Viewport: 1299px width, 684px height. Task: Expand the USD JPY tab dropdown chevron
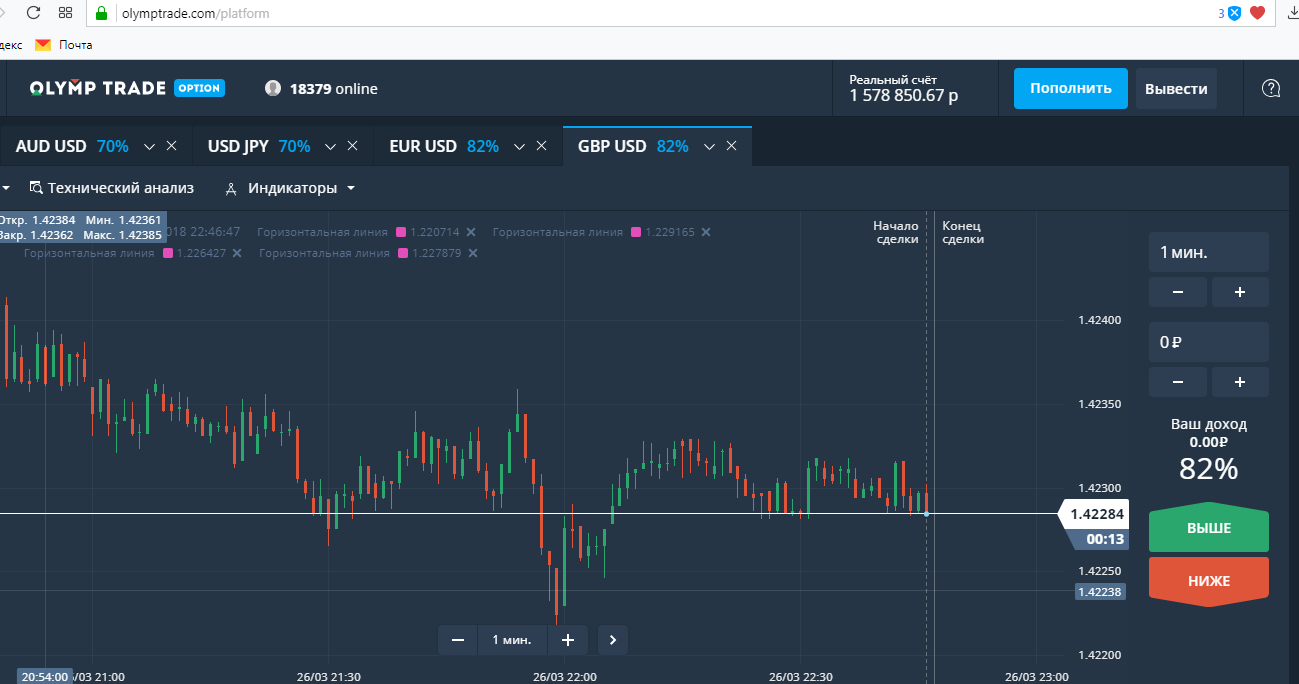click(331, 146)
